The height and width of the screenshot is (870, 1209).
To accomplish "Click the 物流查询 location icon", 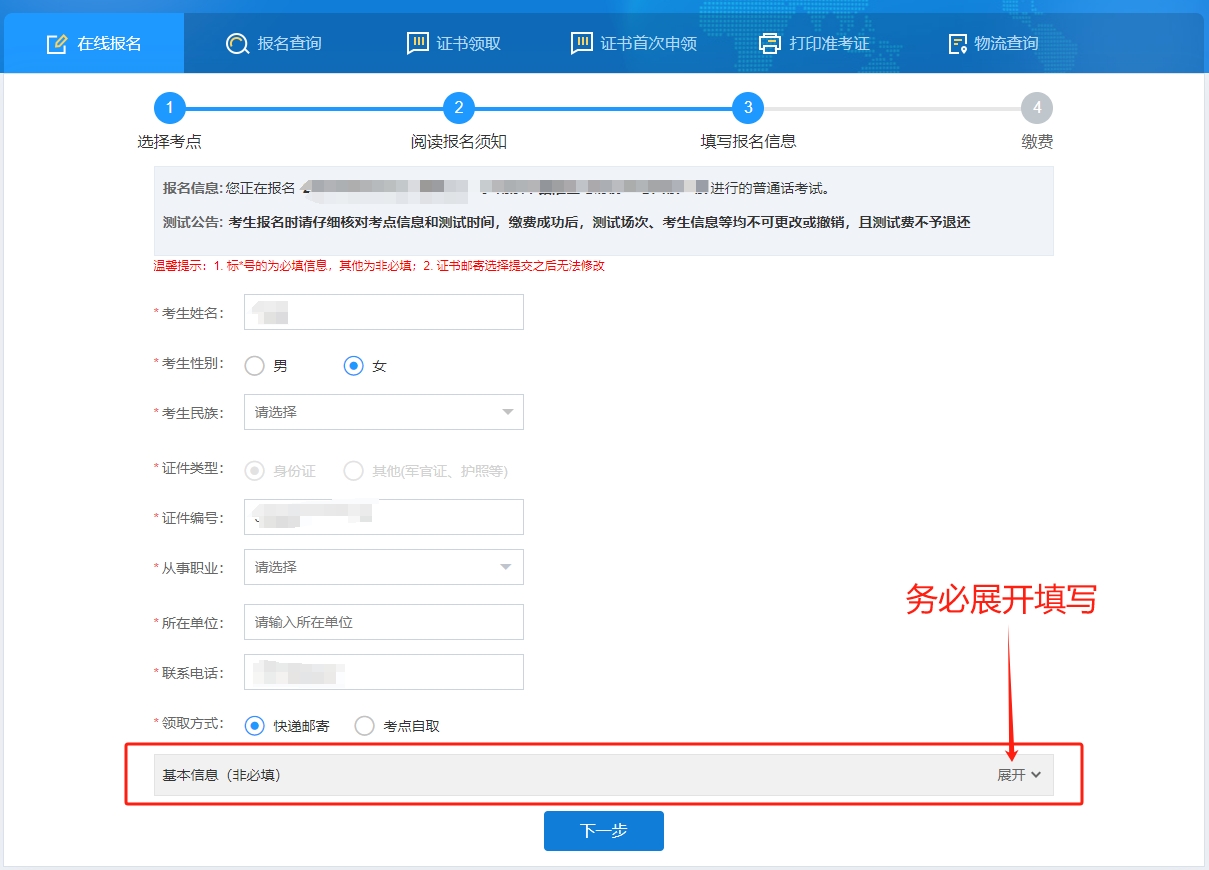I will point(957,44).
